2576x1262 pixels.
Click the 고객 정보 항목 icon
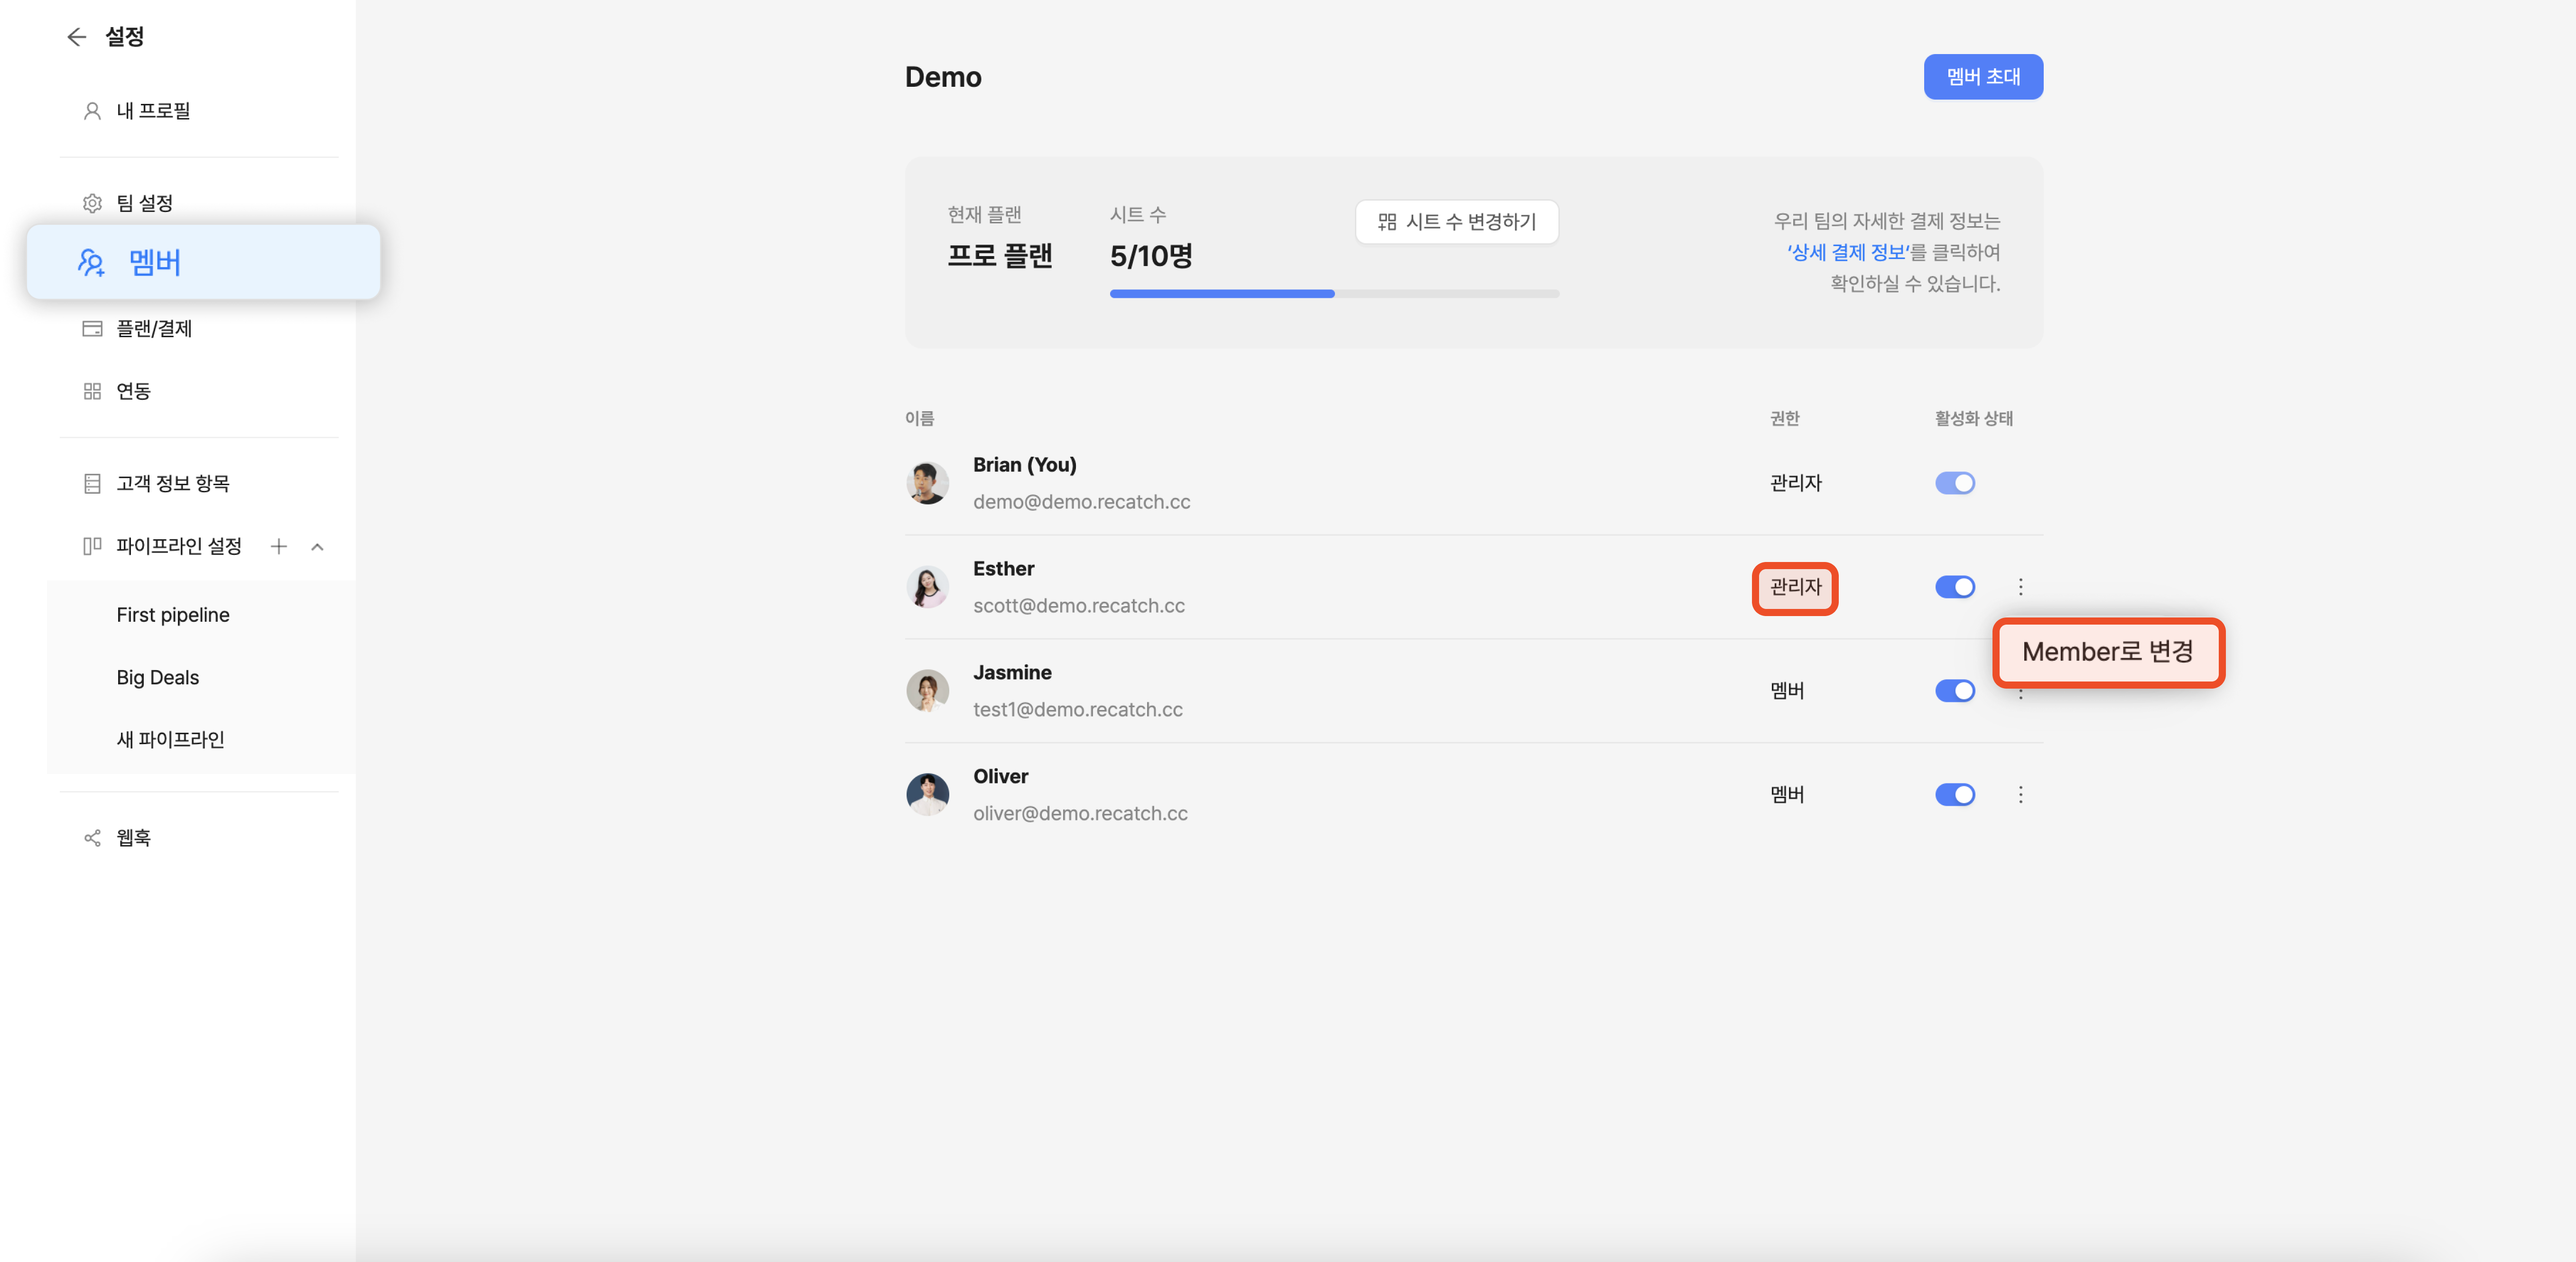coord(92,484)
